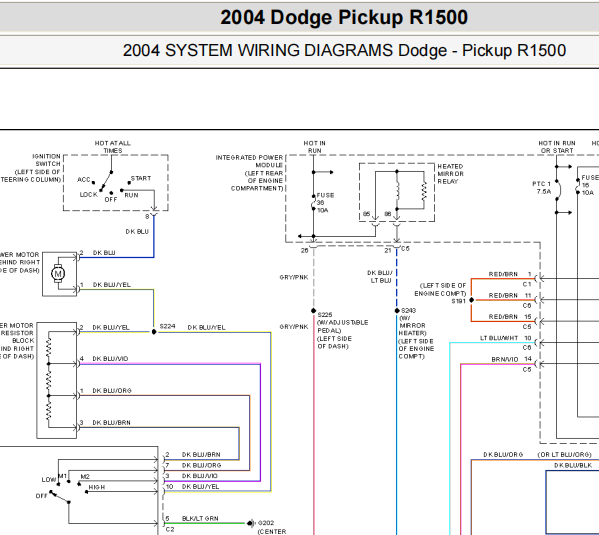
Task: Select the "(OR LT BLU/ORG)" note
Action: [564, 455]
